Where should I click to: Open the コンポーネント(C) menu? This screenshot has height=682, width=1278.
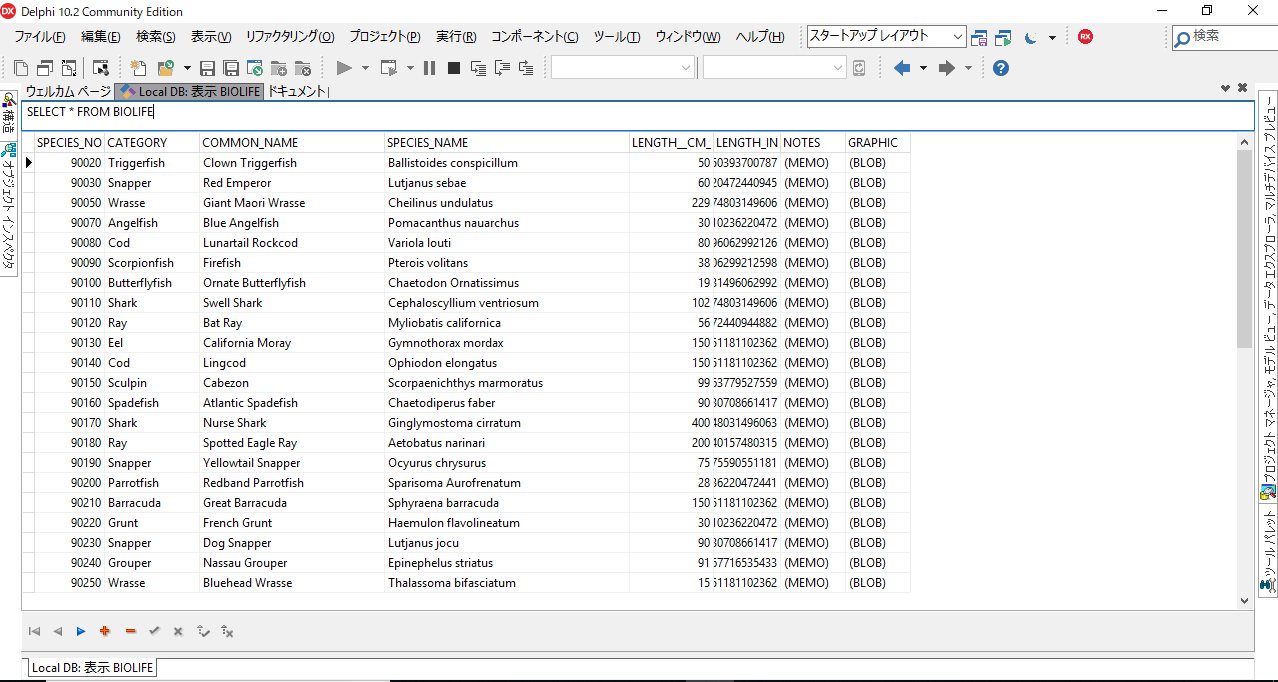coord(534,37)
